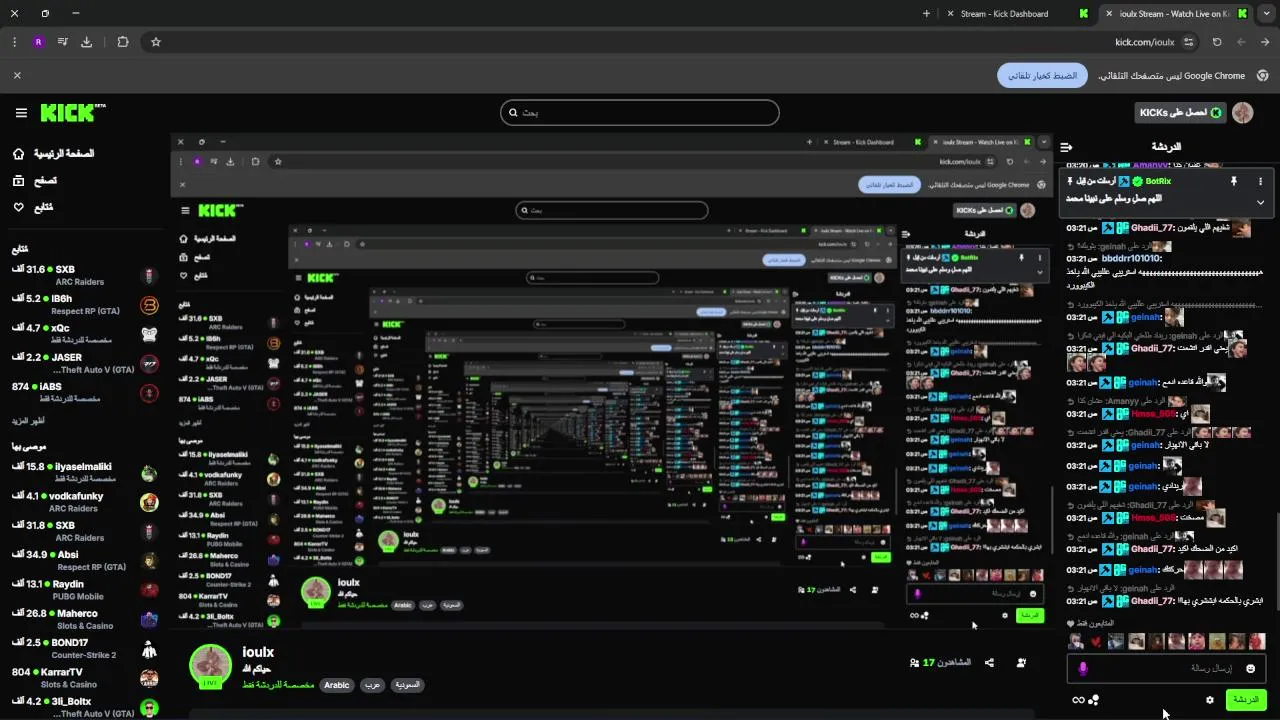Expand the pinned BotRix message chevron
Viewport: 1280px width, 720px height.
[1260, 202]
